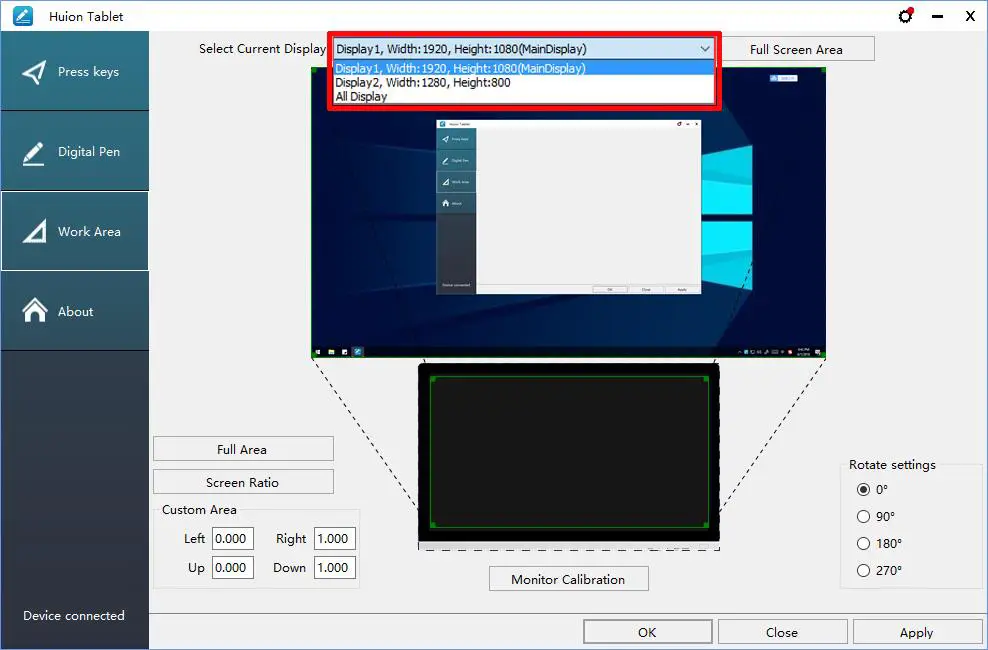Choose Display2 1280x800 option
The image size is (988, 650).
[523, 83]
